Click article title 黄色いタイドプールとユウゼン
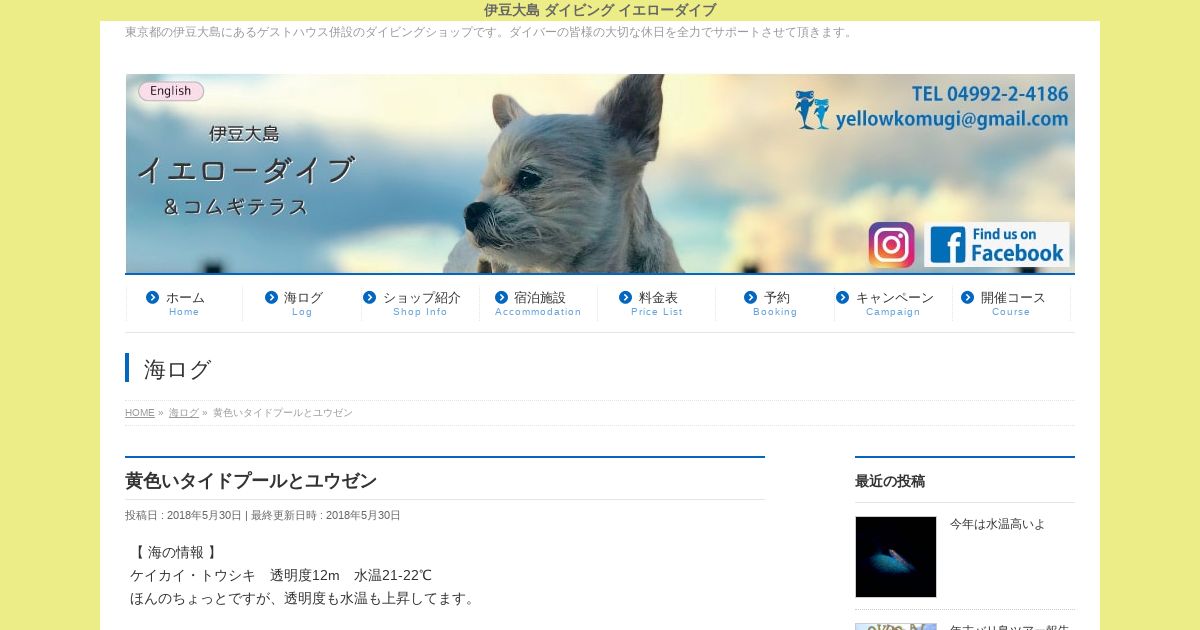The height and width of the screenshot is (630, 1200). coord(251,481)
